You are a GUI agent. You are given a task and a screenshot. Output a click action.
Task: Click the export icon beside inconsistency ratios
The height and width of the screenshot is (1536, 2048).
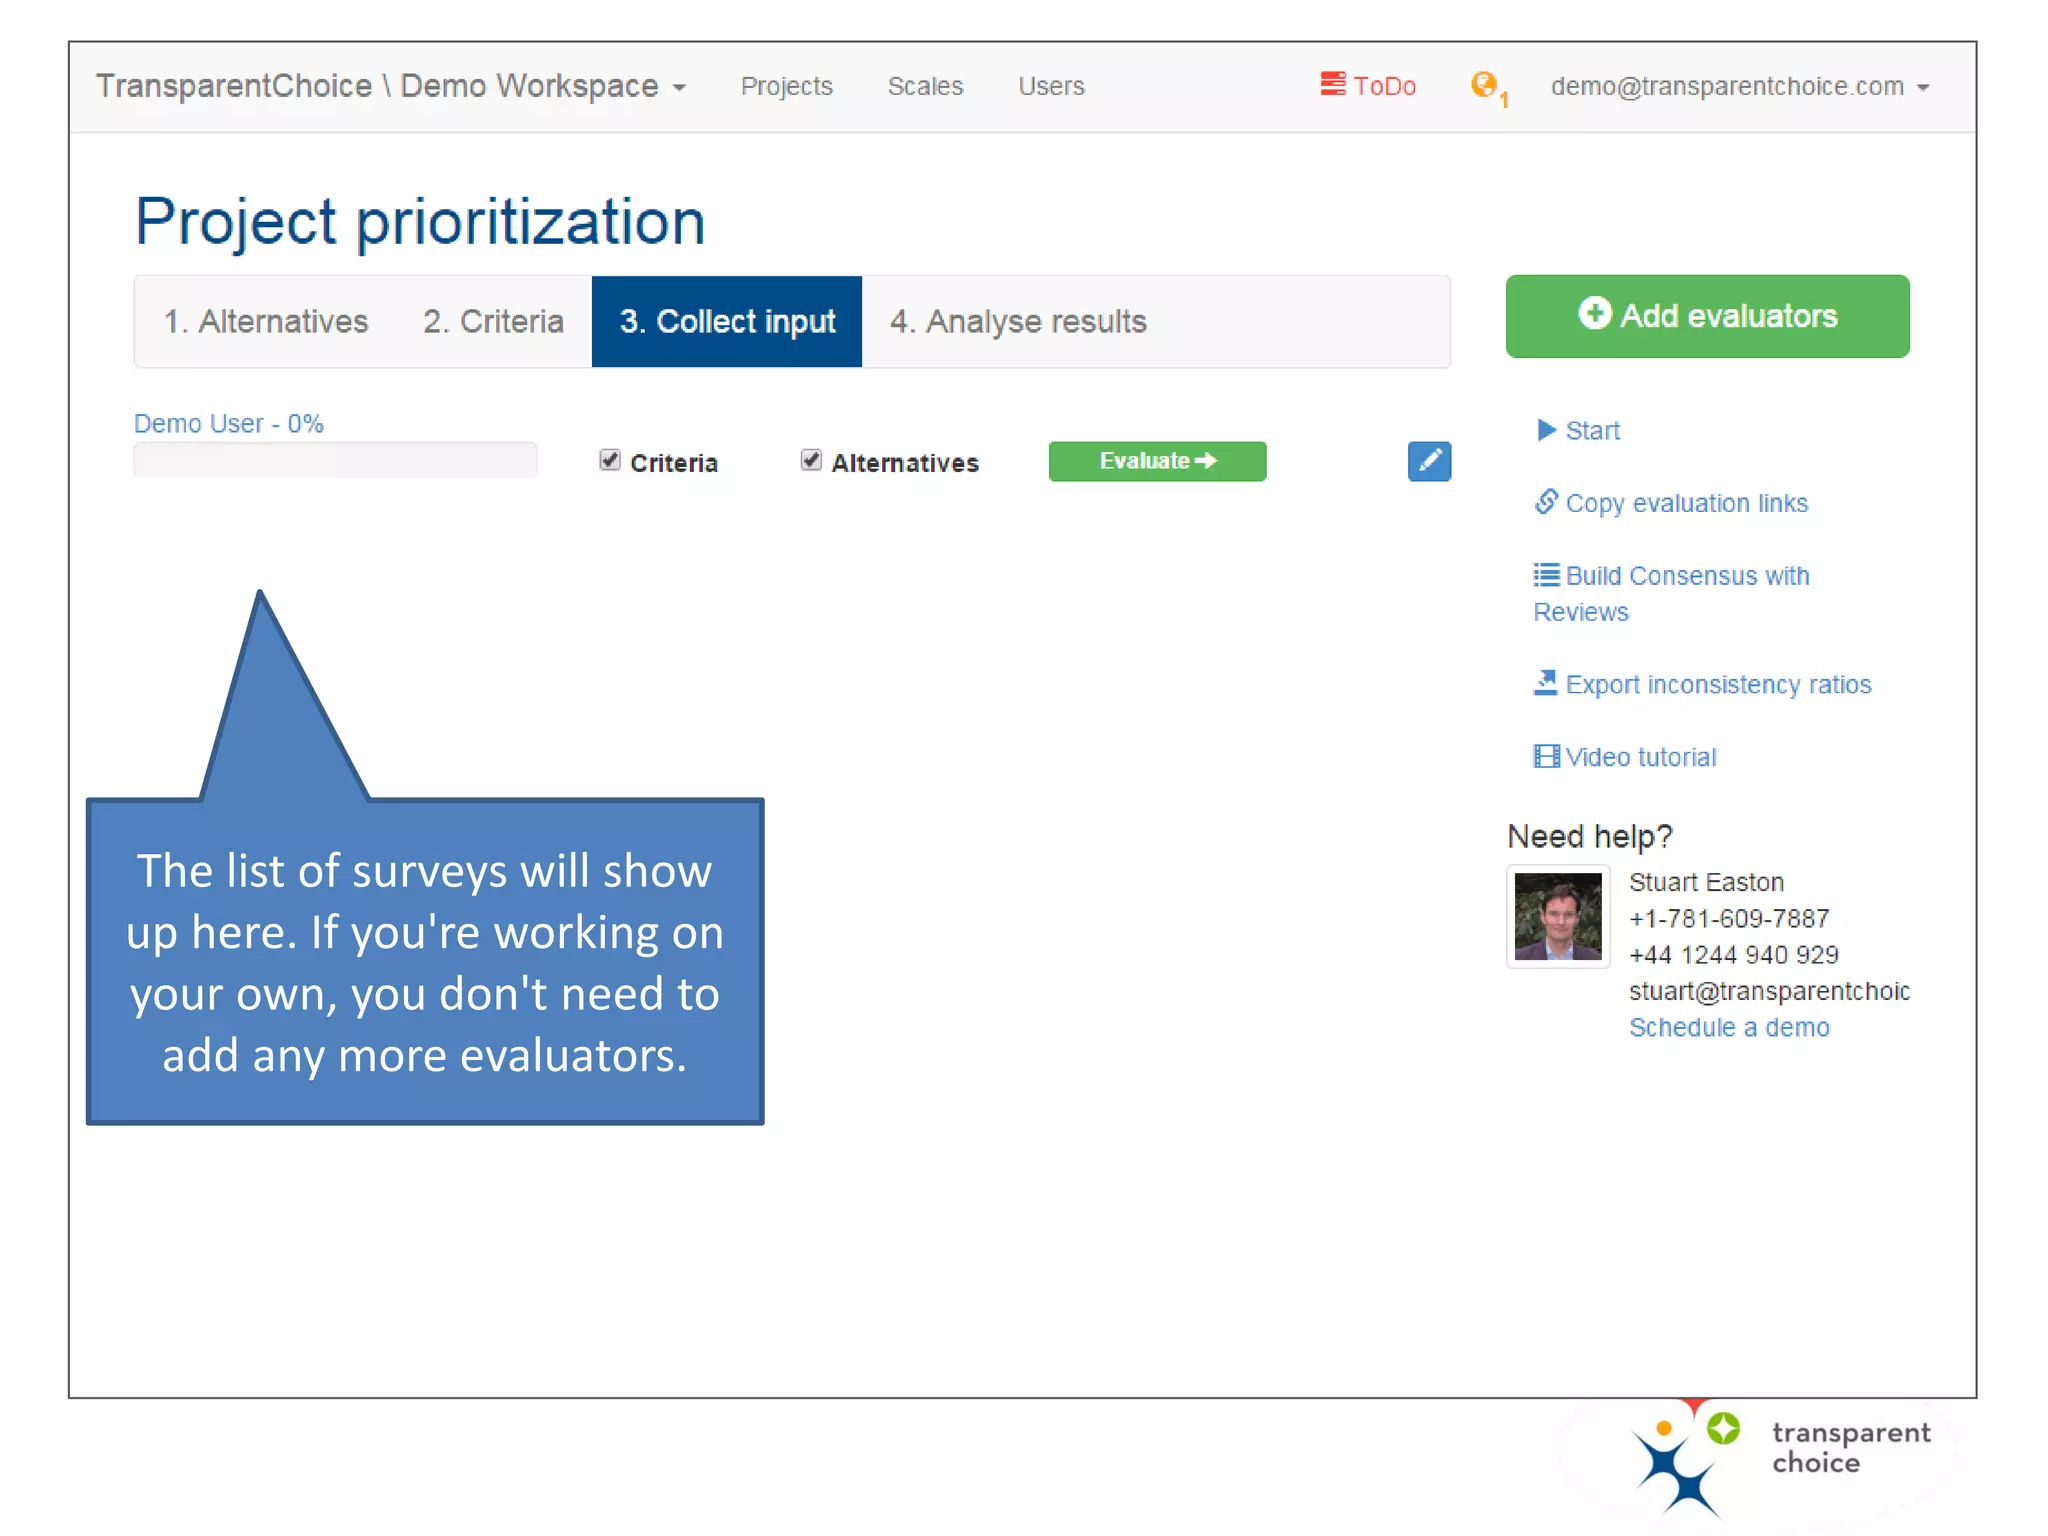1546,683
